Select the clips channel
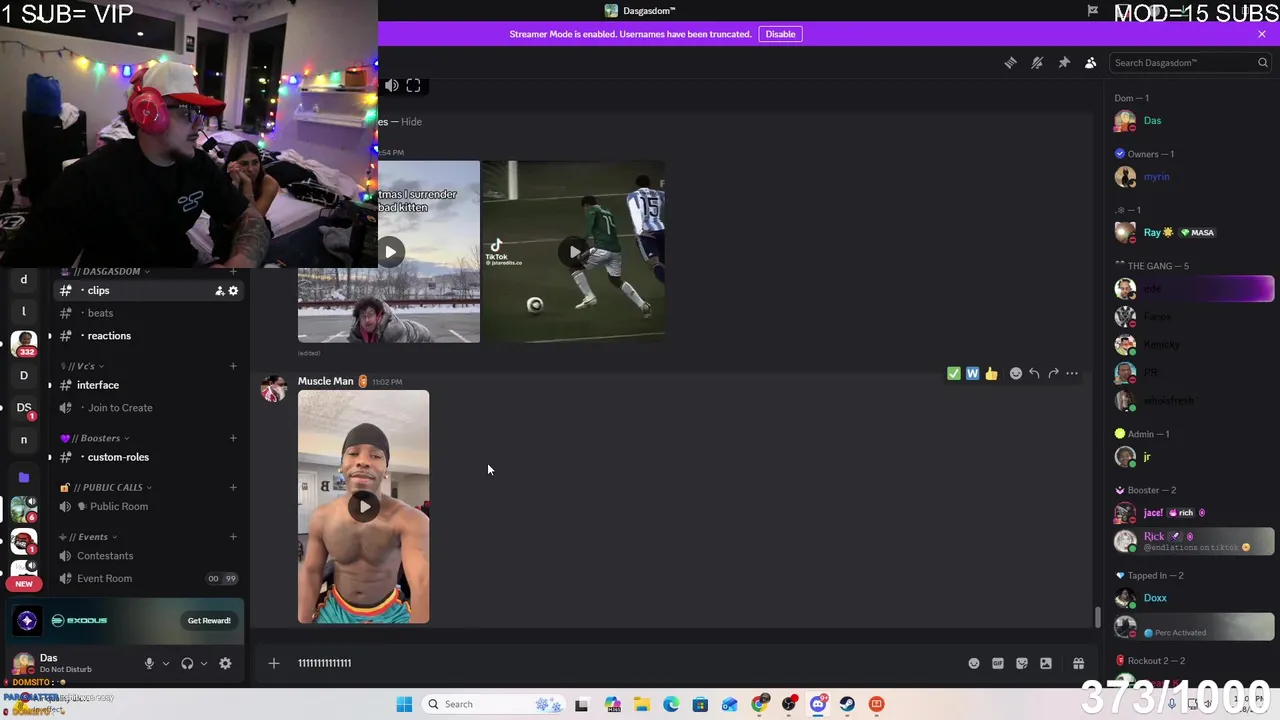This screenshot has height=720, width=1280. click(x=148, y=291)
